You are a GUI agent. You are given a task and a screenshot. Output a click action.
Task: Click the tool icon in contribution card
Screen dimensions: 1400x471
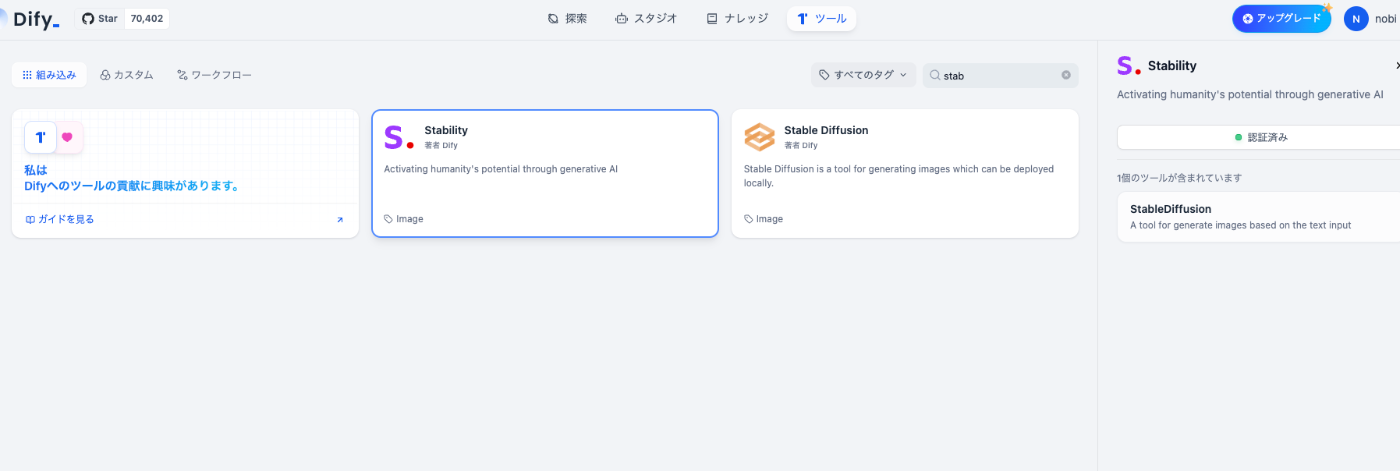(40, 138)
